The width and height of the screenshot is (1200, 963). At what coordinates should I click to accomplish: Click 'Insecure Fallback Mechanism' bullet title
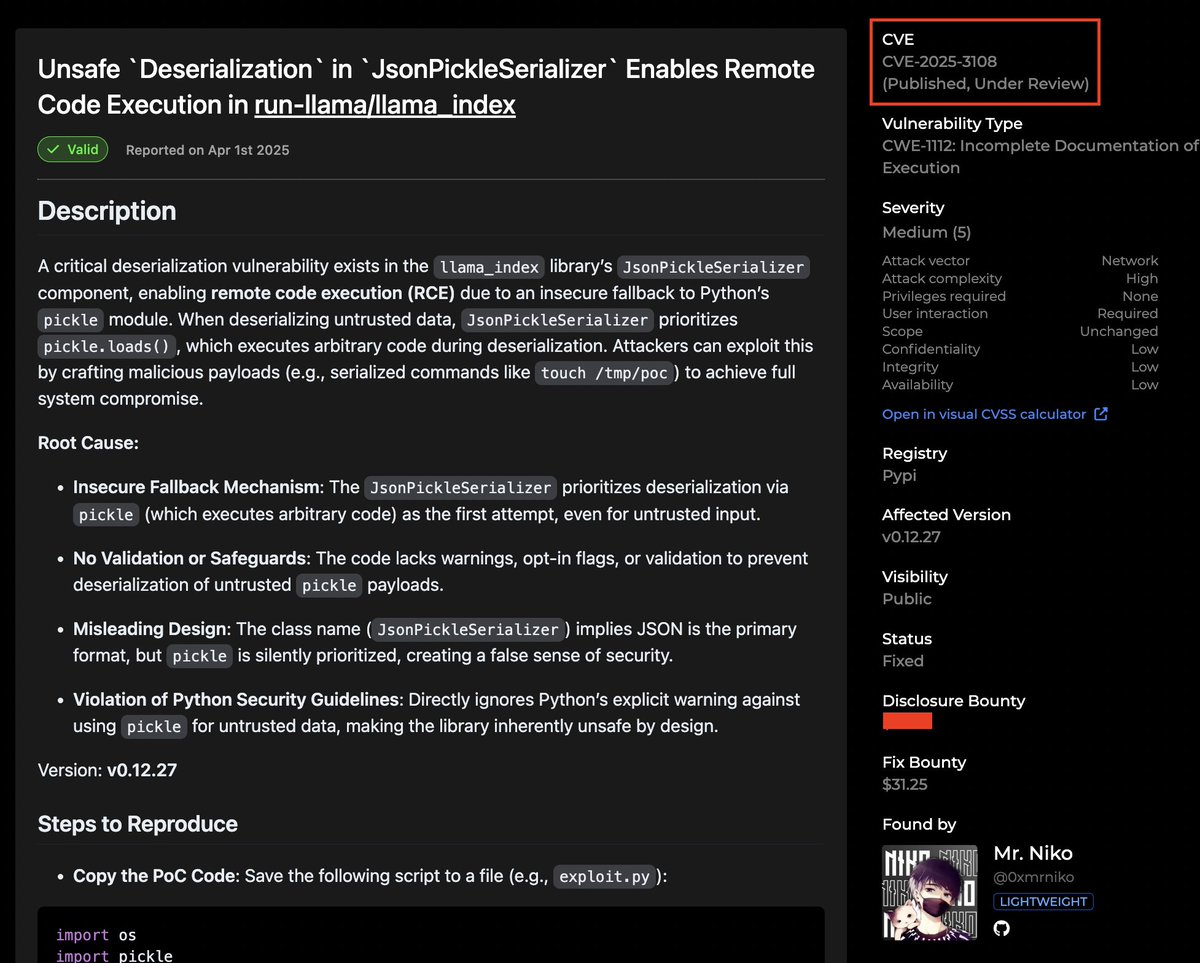(196, 487)
